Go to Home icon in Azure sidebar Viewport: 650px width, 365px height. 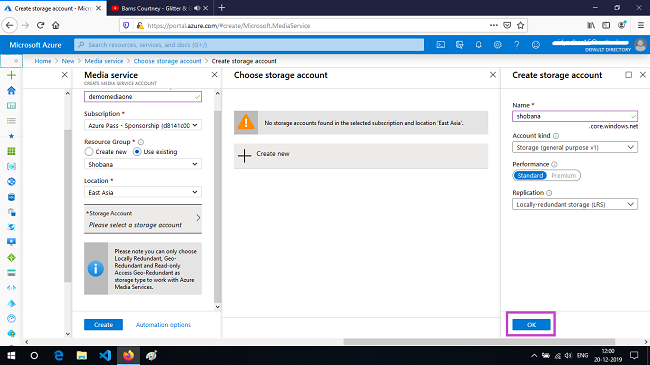click(12, 90)
